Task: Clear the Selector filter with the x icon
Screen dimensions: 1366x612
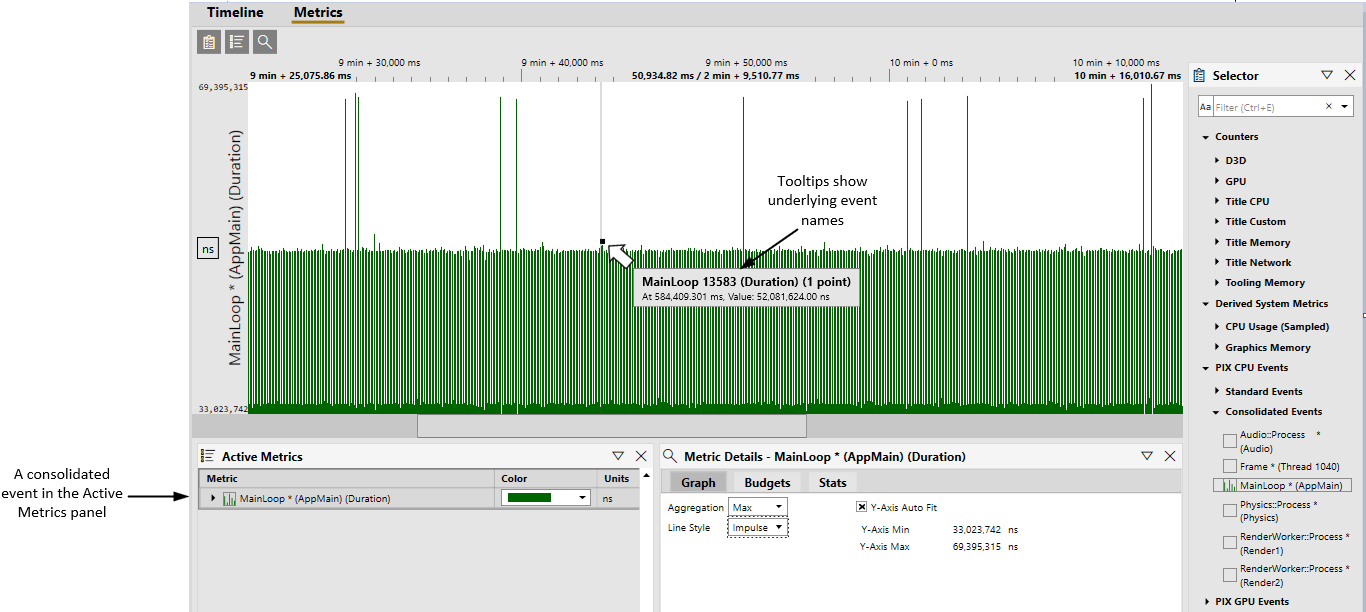Action: [x=1329, y=106]
